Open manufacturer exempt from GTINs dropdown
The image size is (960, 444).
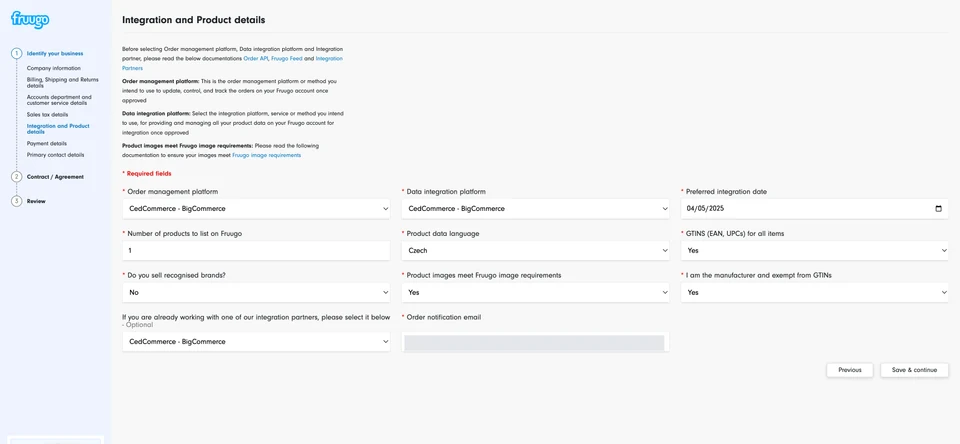click(x=814, y=292)
